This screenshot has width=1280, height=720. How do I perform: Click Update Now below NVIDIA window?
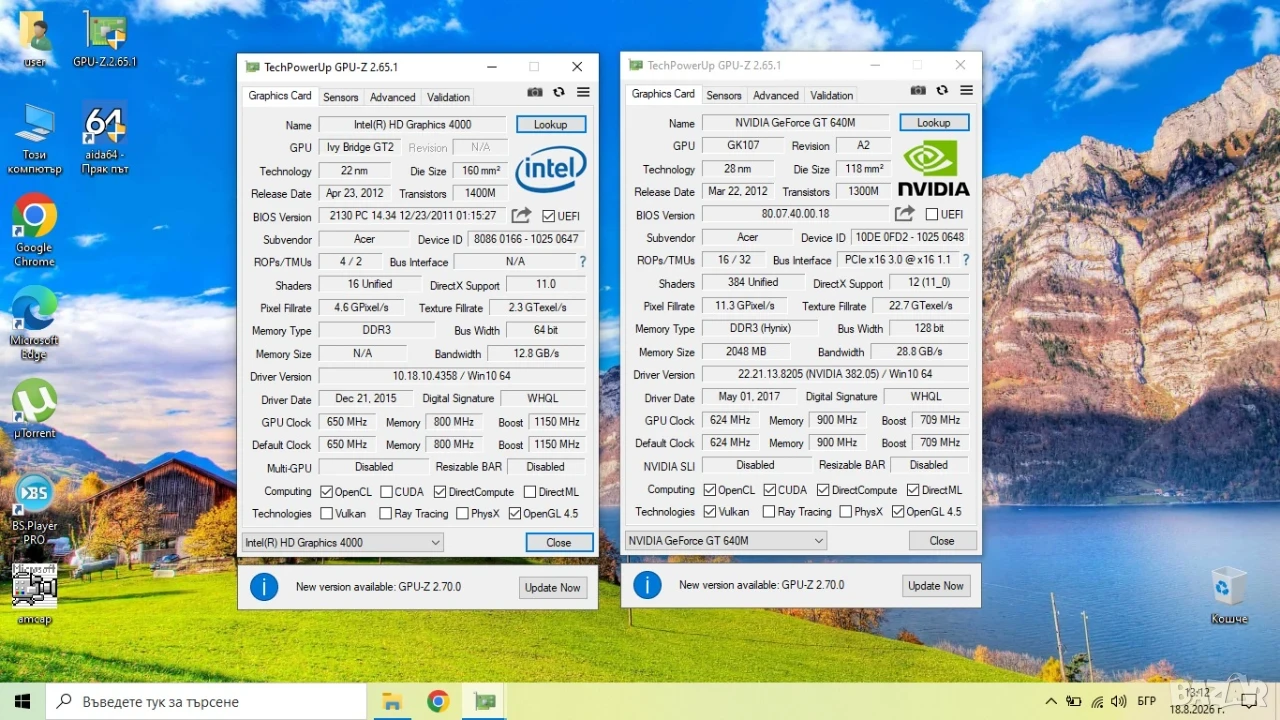coord(936,586)
